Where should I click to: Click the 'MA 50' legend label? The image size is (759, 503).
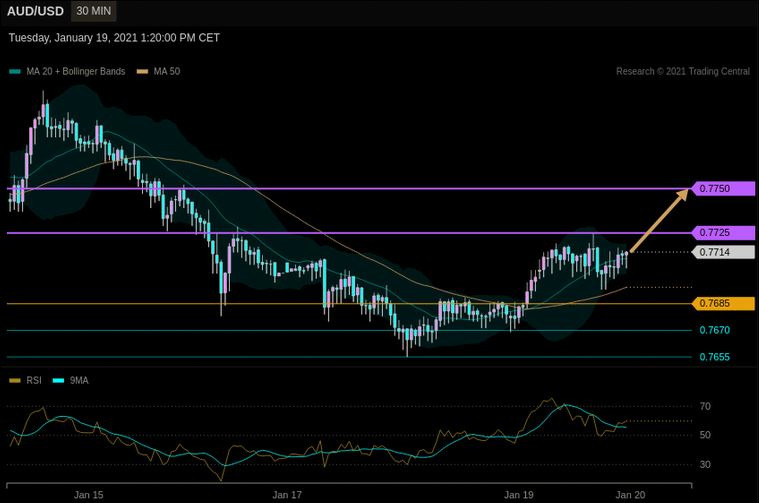[x=167, y=72]
